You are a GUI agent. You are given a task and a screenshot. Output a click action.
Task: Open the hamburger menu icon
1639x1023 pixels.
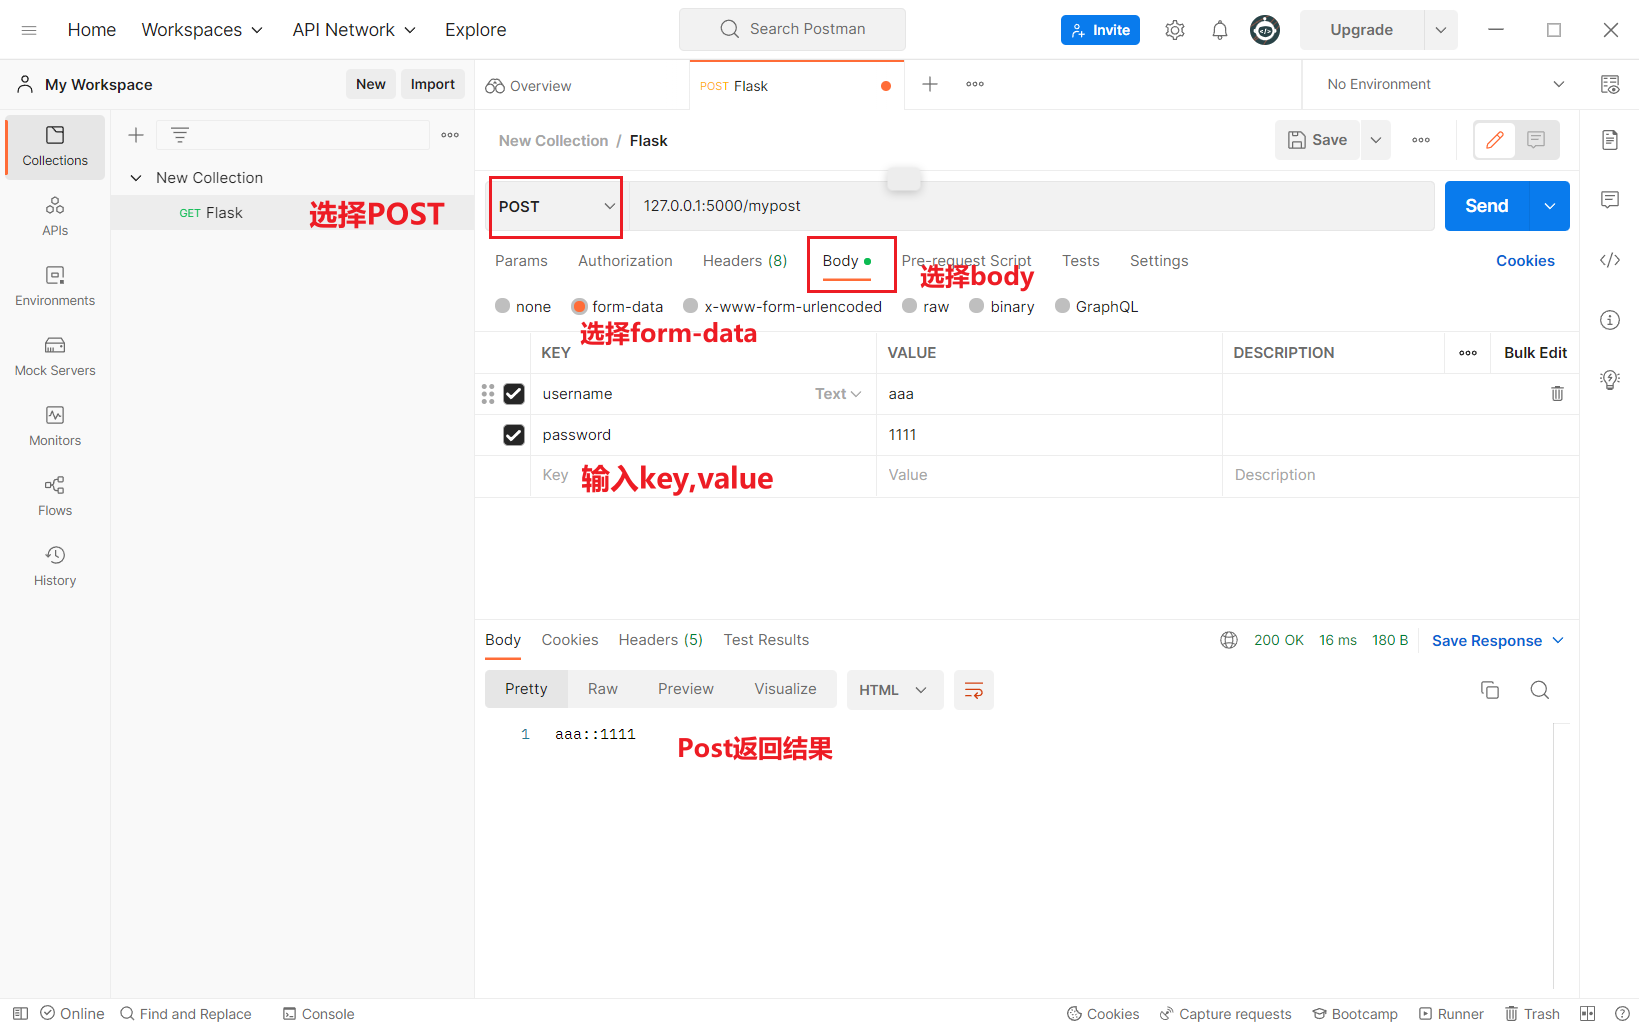(29, 30)
